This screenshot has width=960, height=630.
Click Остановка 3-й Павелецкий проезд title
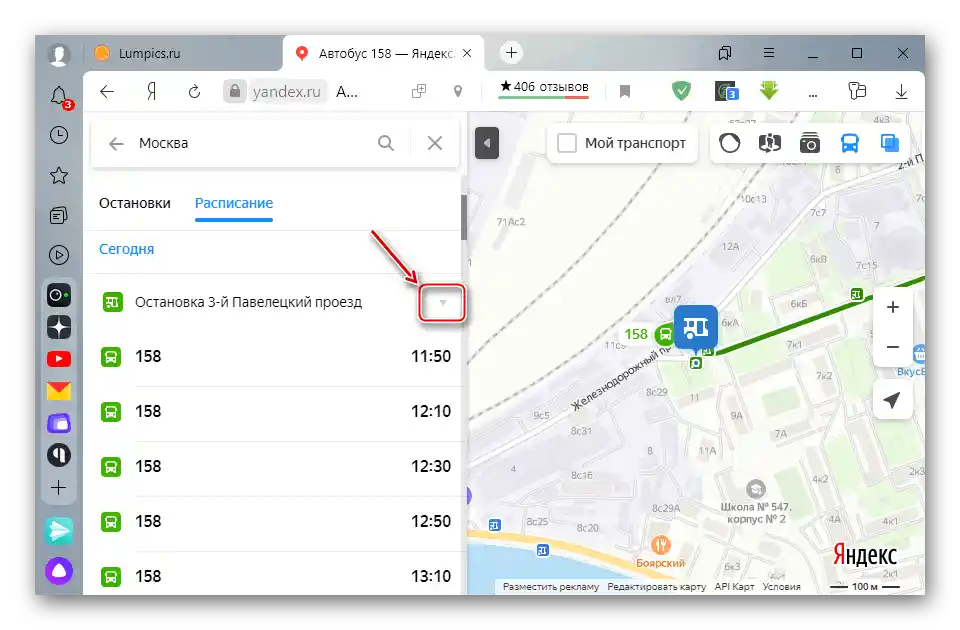click(x=249, y=302)
